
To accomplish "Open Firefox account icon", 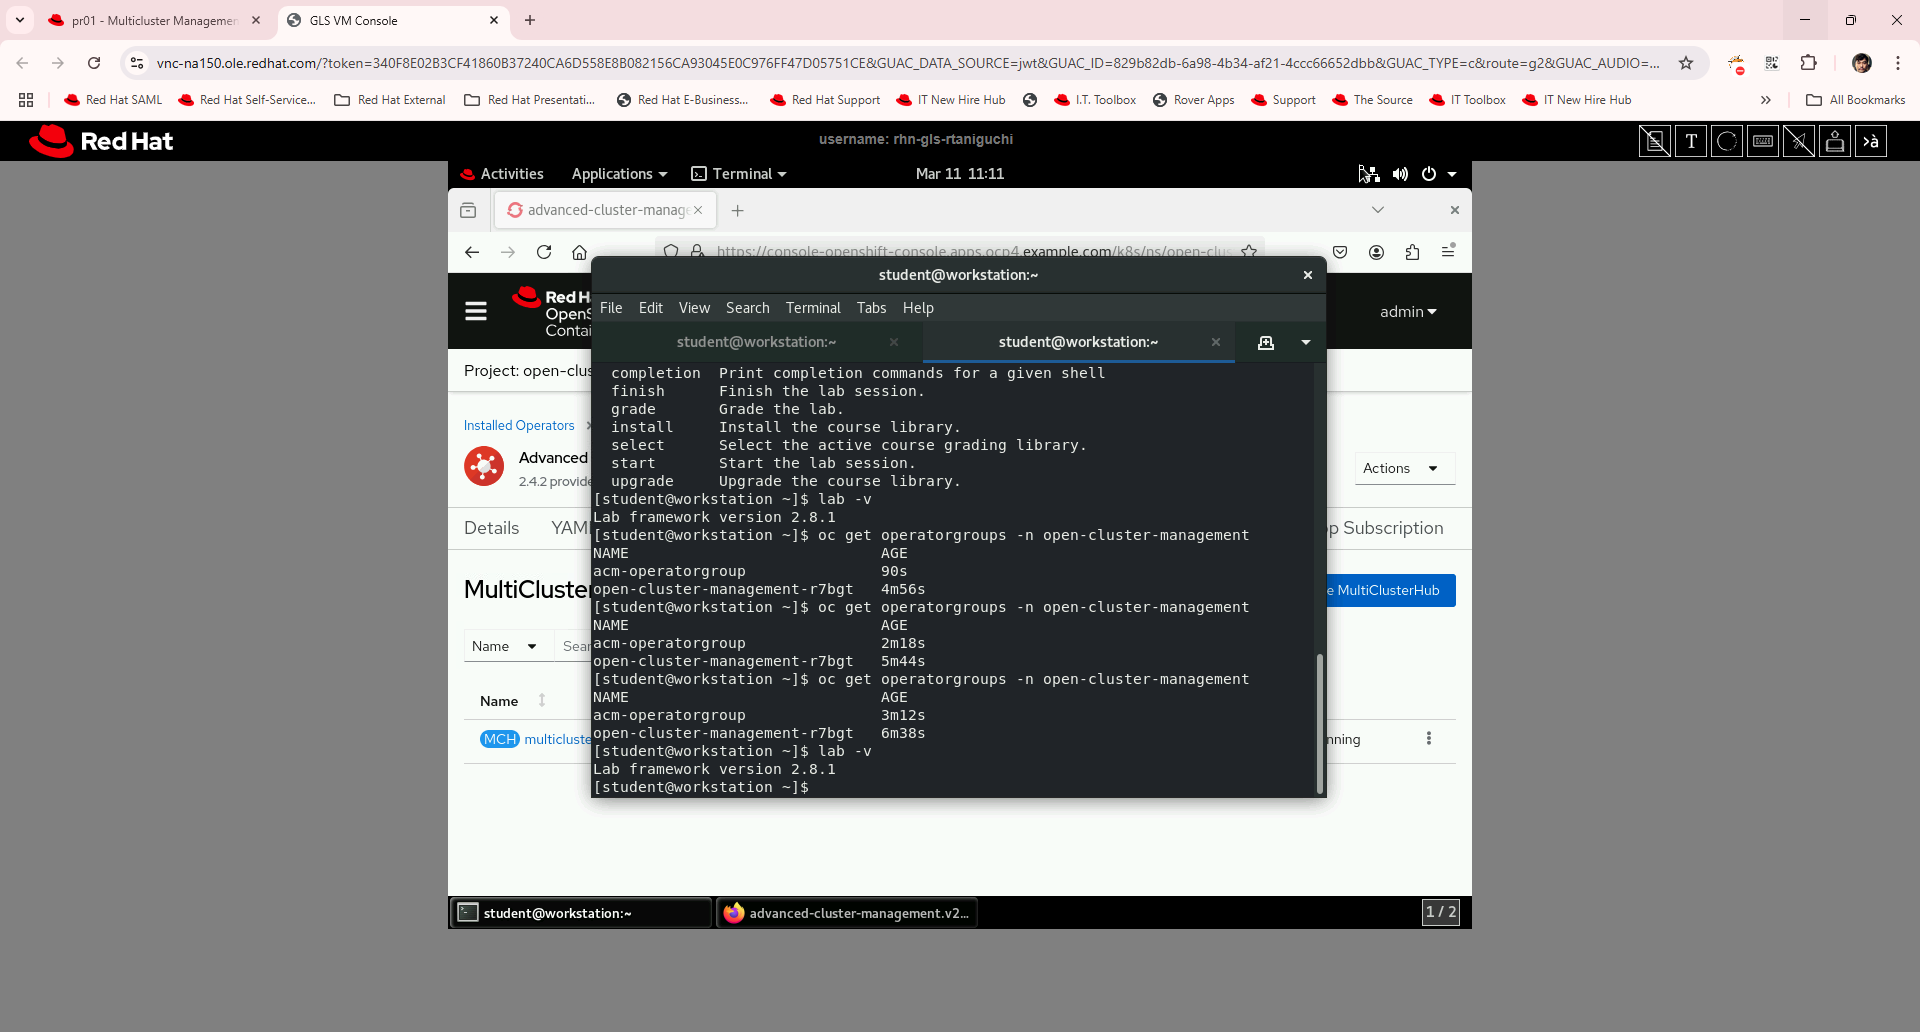I will 1376,252.
